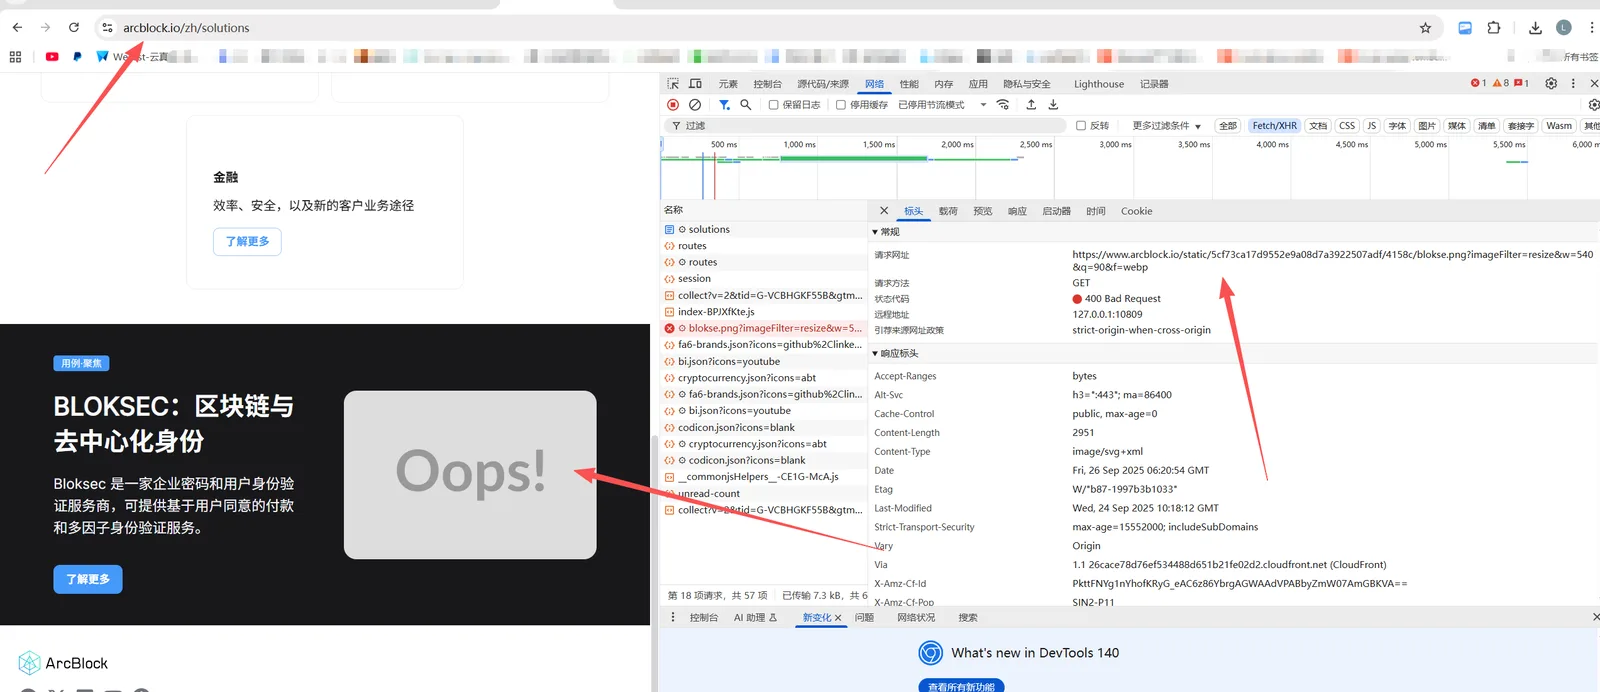Open DevTools more options kebab menu

pos(1573,84)
